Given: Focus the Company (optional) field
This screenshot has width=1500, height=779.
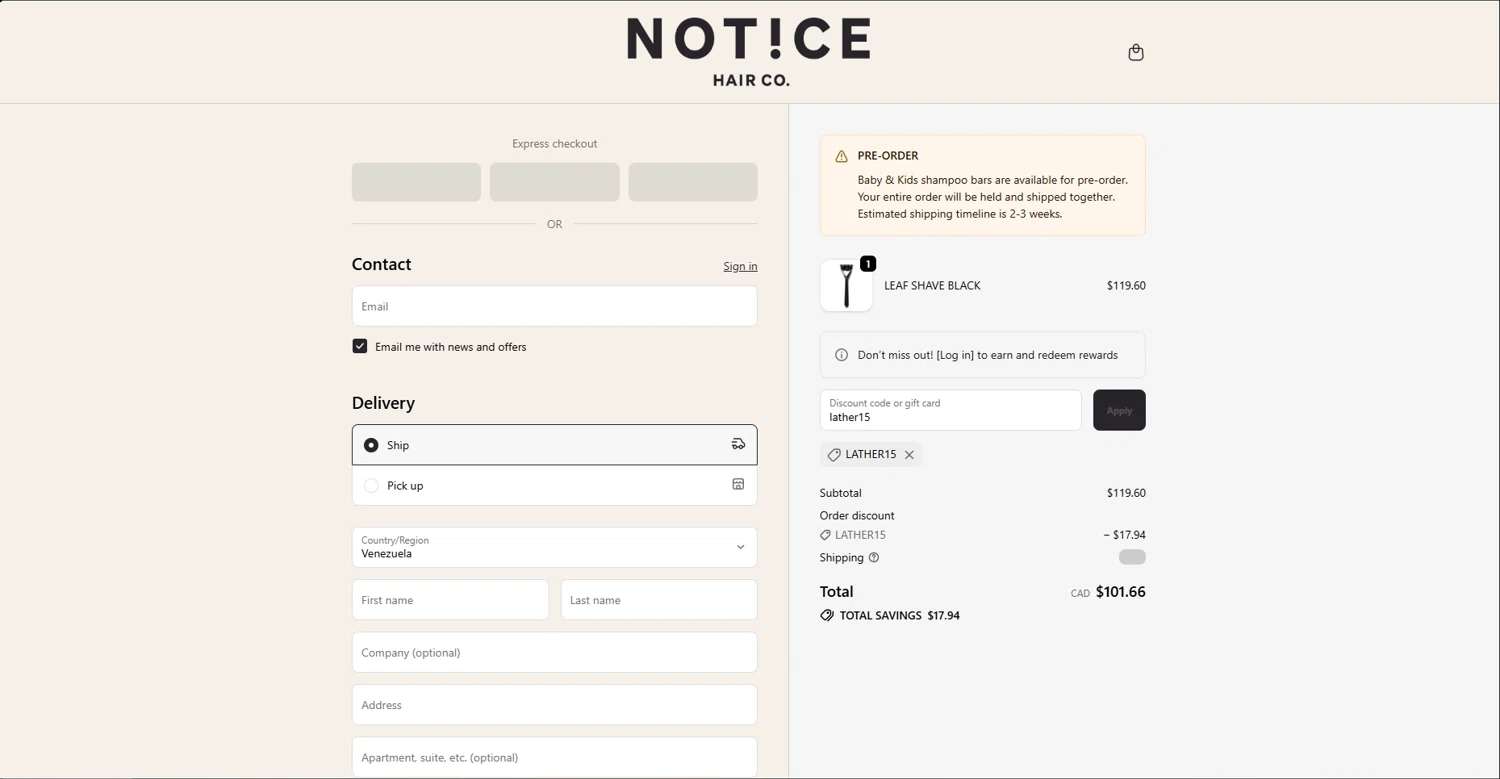Looking at the screenshot, I should [x=554, y=652].
